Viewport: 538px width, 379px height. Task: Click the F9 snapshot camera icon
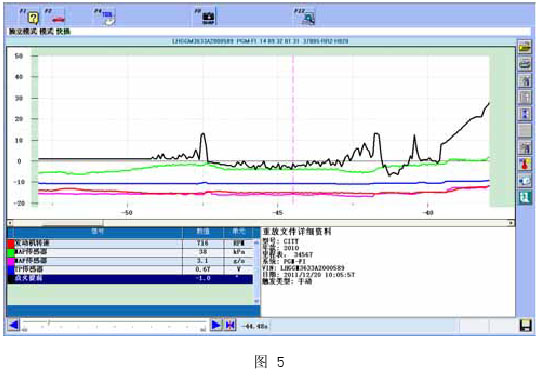208,17
